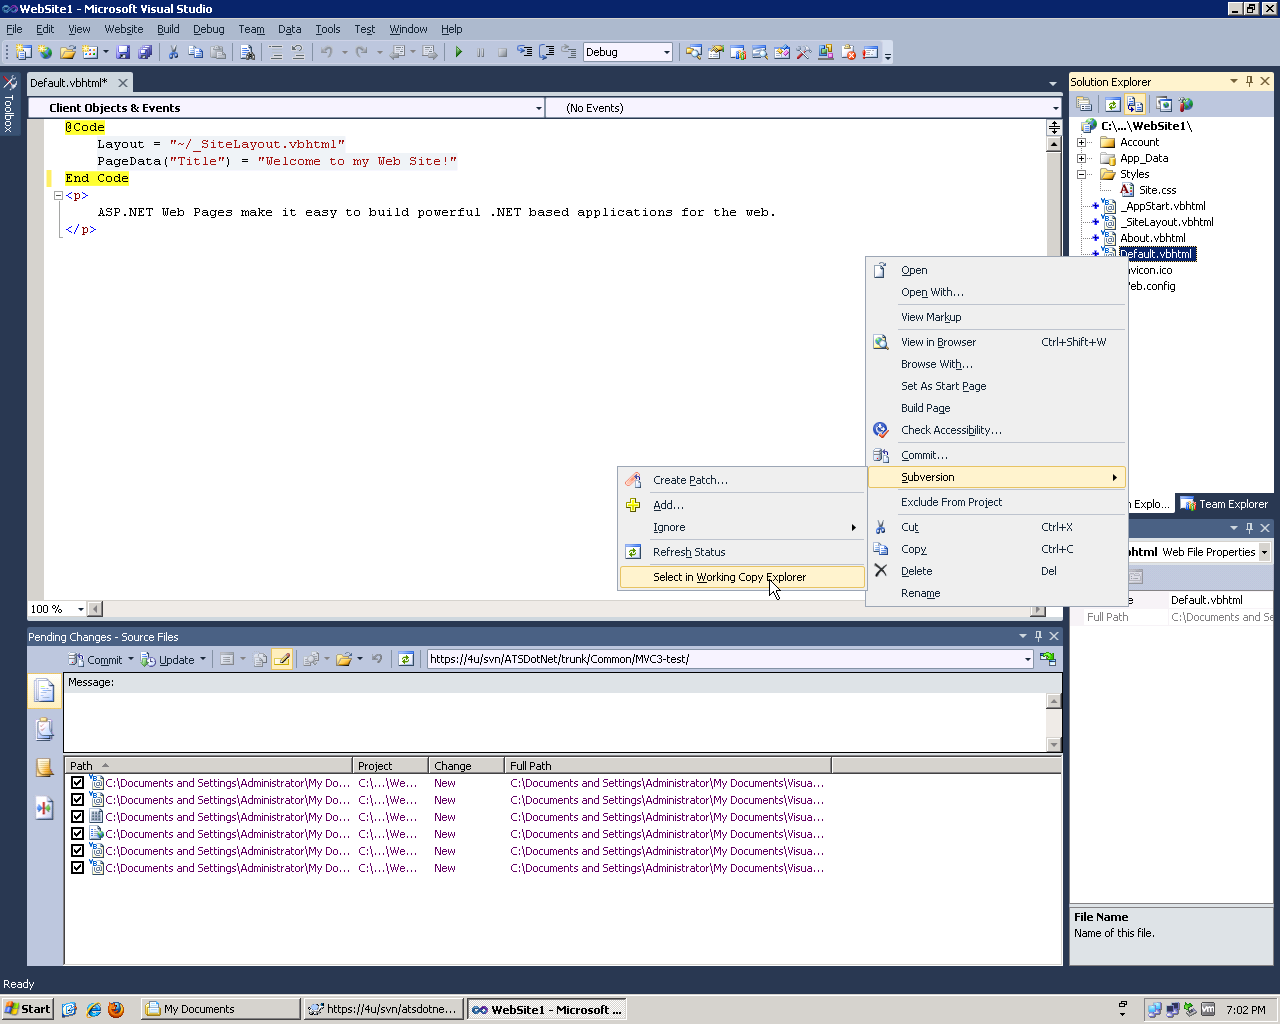Screen dimensions: 1280x1024
Task: Click the Copy Web Site icon in Solution Explorer
Action: 1164,104
